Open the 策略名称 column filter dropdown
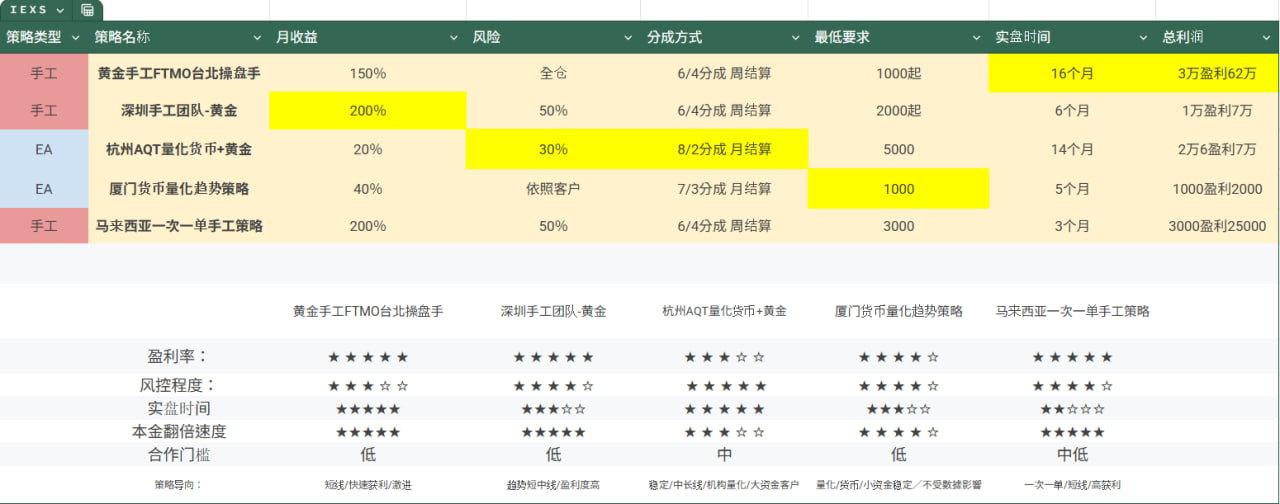The image size is (1280, 504). pos(259,38)
